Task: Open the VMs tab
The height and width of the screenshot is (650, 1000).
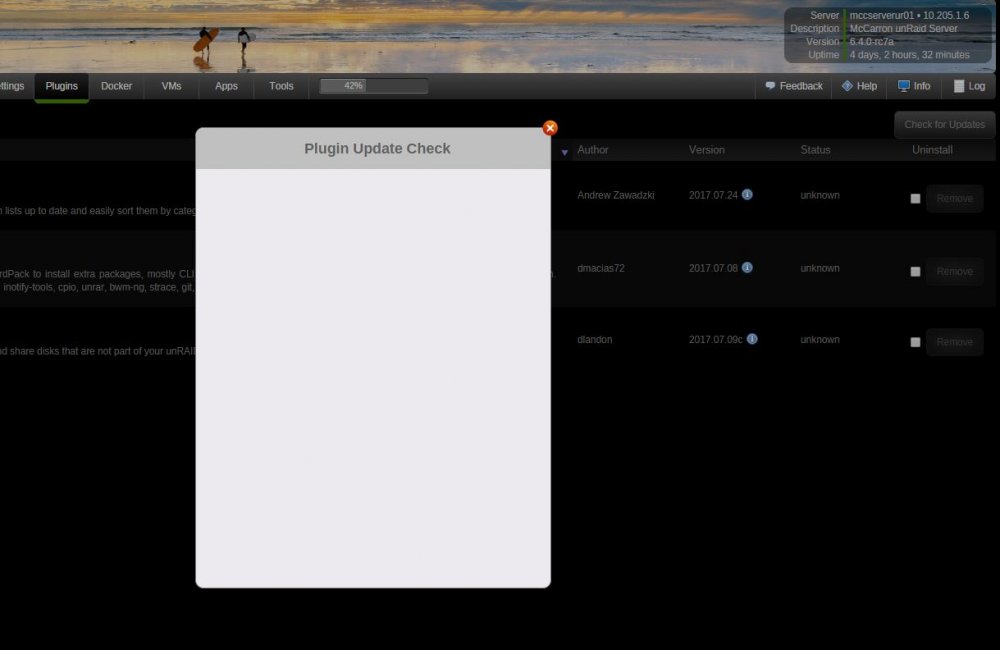Action: click(x=171, y=86)
